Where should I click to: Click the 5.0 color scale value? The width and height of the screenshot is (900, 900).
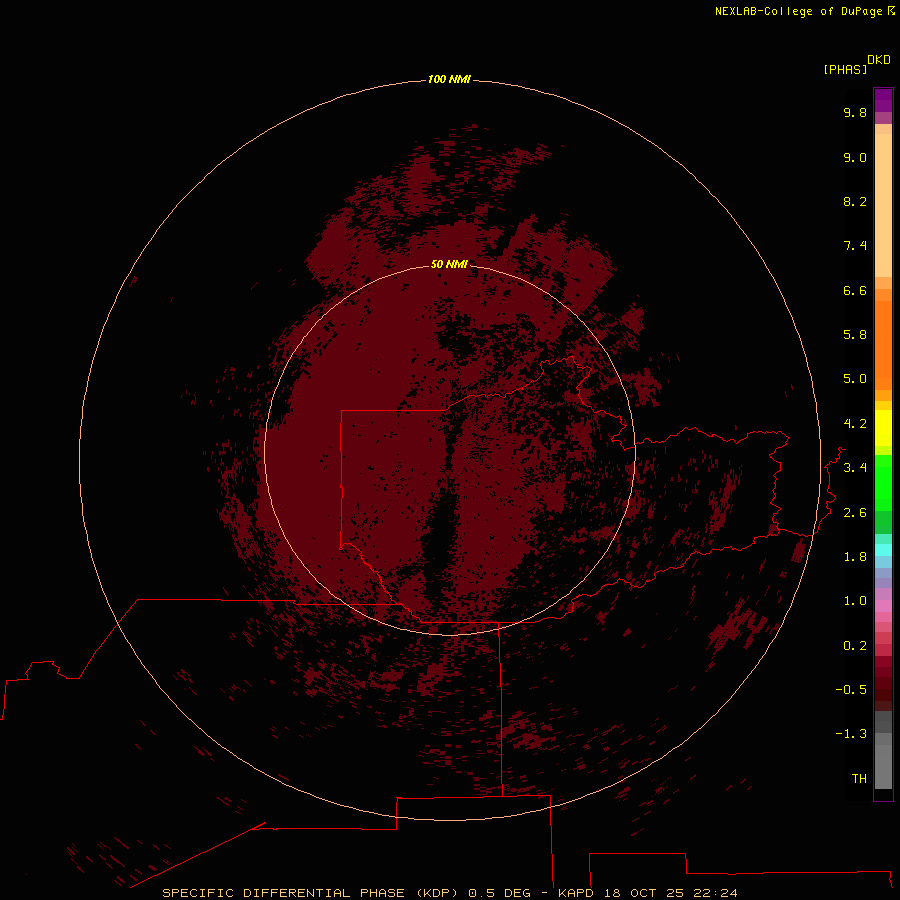(855, 379)
